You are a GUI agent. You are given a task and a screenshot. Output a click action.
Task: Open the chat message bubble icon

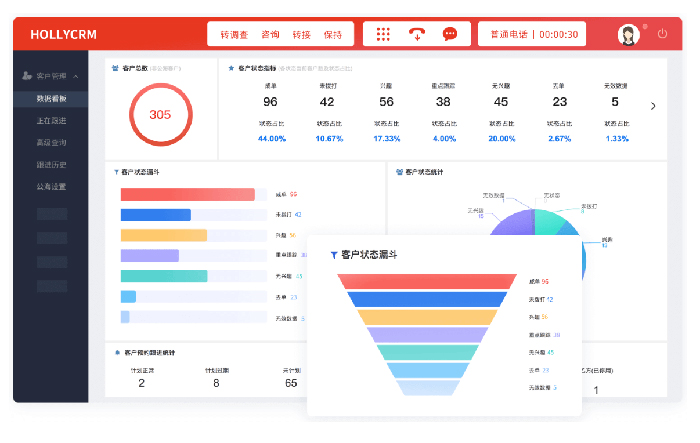(x=450, y=34)
